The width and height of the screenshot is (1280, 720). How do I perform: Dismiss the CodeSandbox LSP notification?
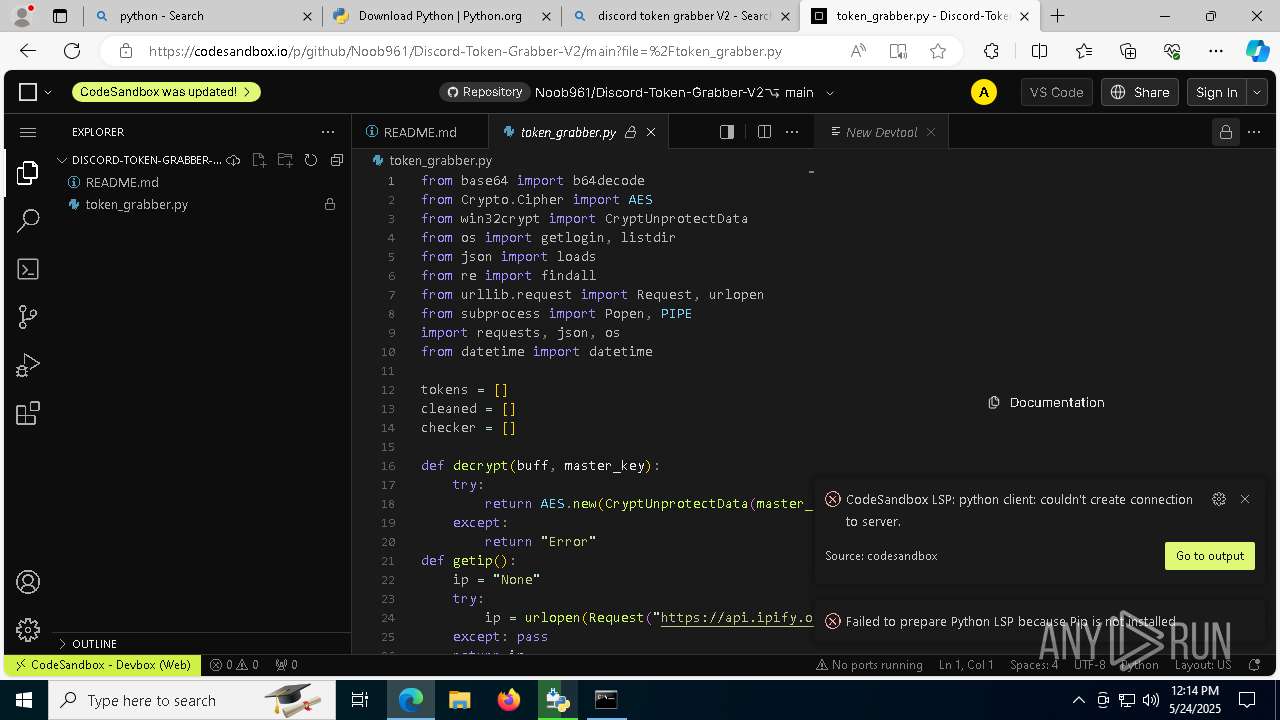coord(1245,499)
